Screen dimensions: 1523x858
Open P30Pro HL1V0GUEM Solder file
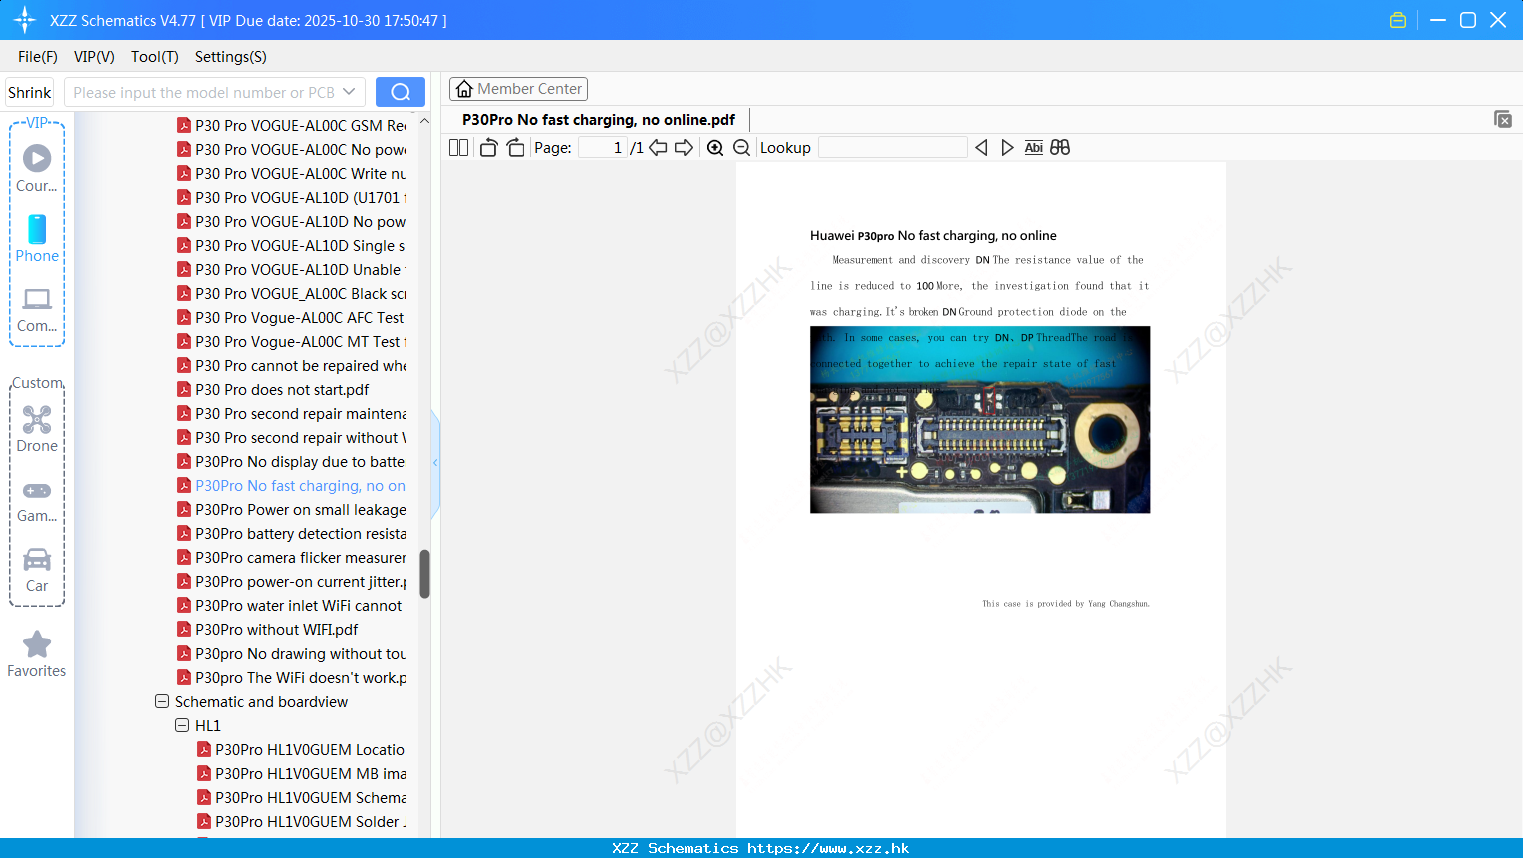[302, 822]
